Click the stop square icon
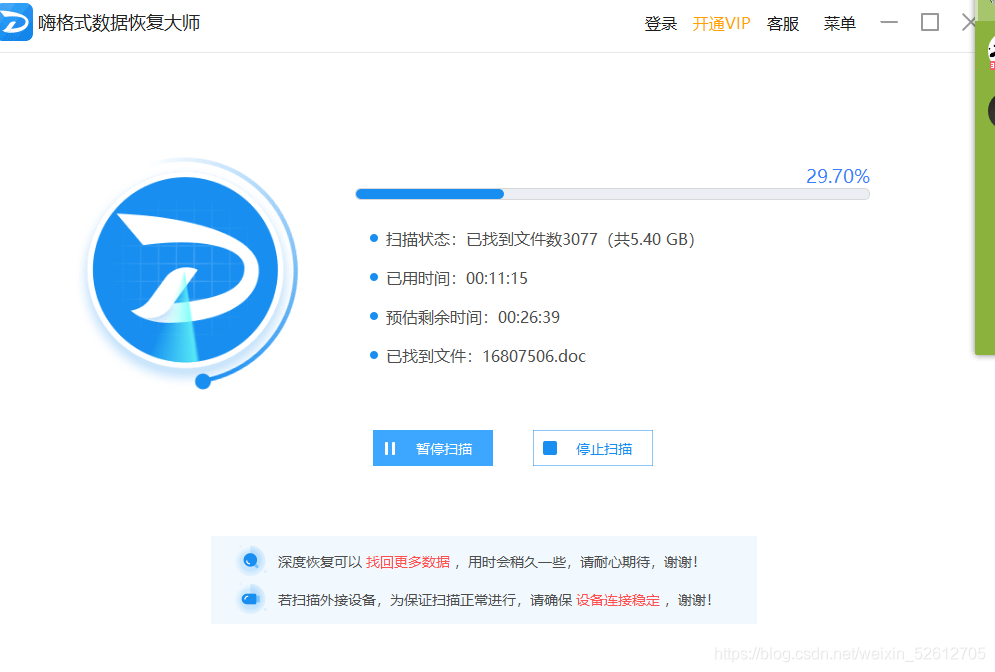Image resolution: width=995 pixels, height=672 pixels. tap(550, 448)
